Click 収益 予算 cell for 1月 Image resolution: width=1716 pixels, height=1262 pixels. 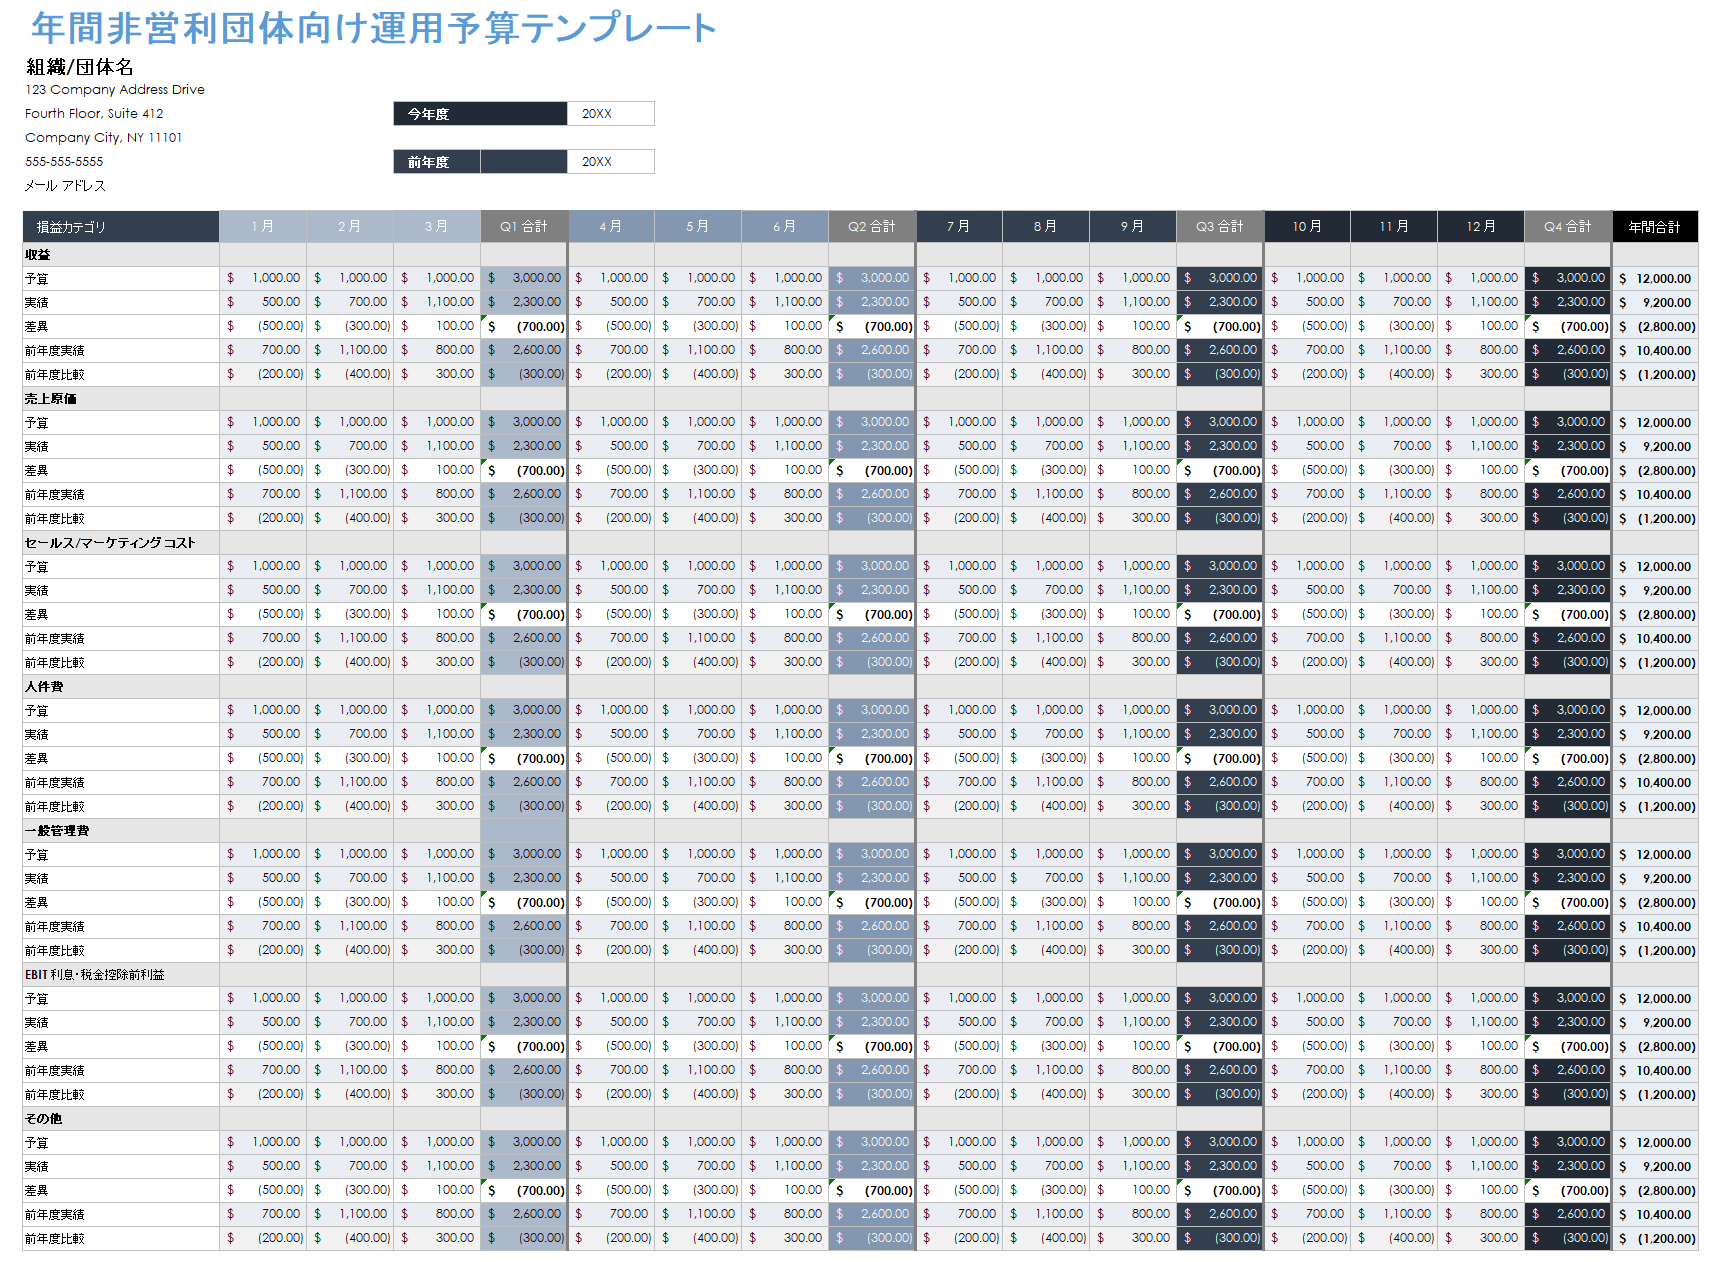(x=263, y=279)
